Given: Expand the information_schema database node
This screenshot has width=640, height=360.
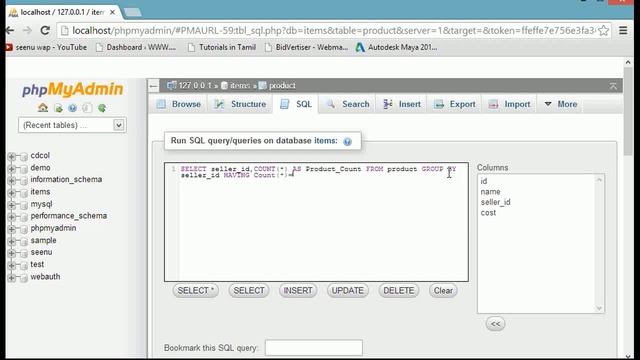Looking at the screenshot, I should tap(11, 180).
